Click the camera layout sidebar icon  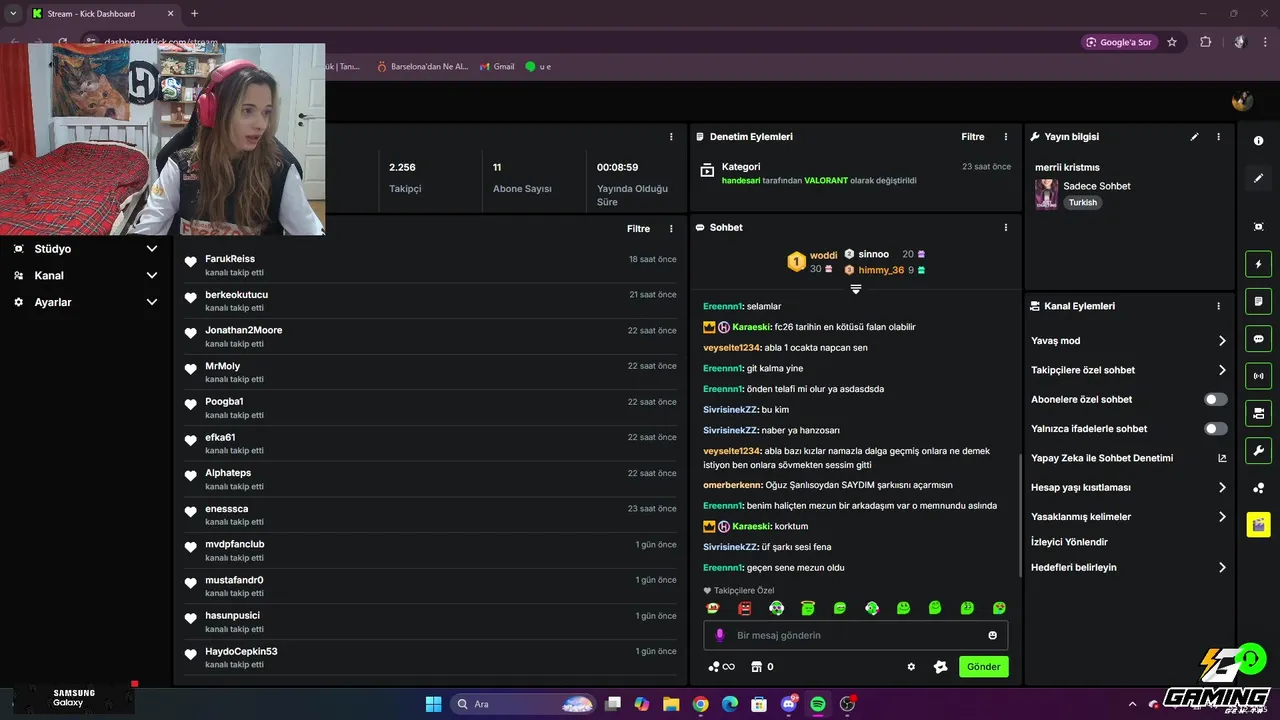(x=1258, y=413)
